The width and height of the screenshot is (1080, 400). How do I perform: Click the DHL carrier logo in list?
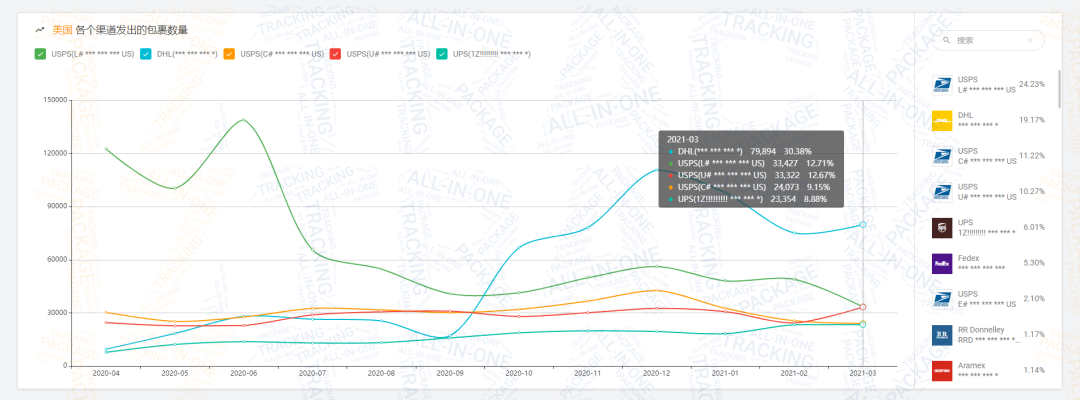[941, 121]
